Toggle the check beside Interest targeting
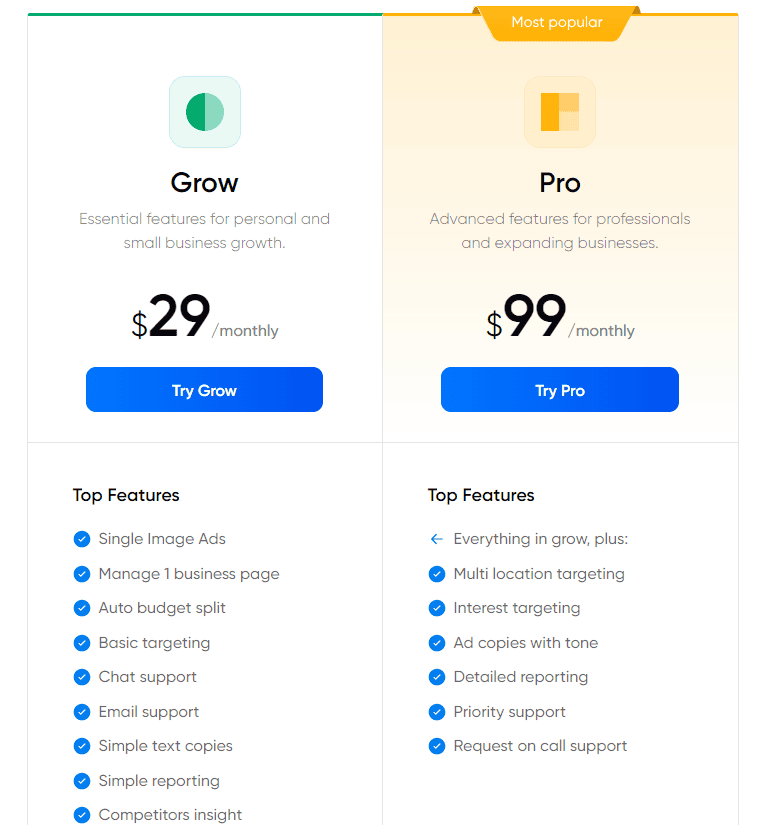This screenshot has height=825, width=766. [437, 608]
